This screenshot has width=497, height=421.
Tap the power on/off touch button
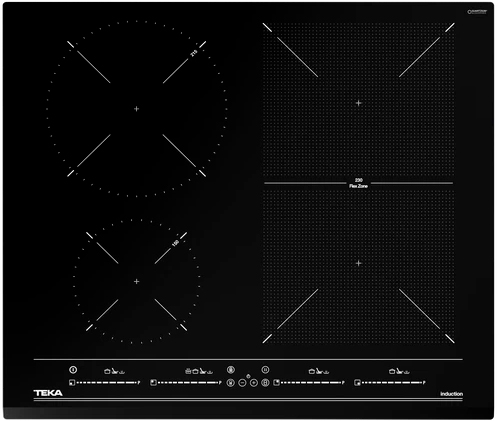coord(73,370)
